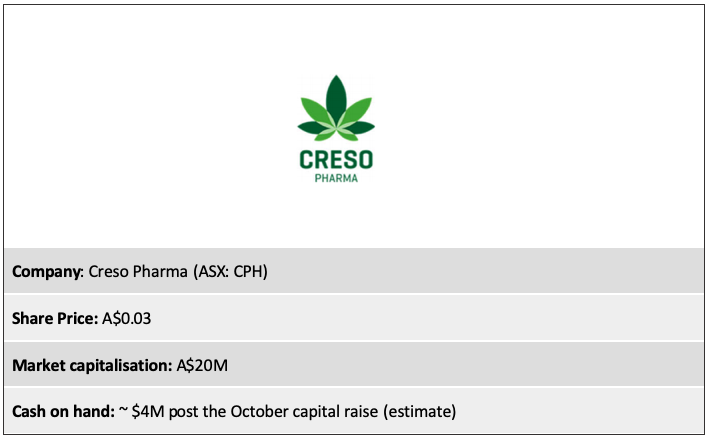Screen dimensions: 708x440
Task: Click the '(ASX: CPH)' ticker text
Action: coord(230,271)
